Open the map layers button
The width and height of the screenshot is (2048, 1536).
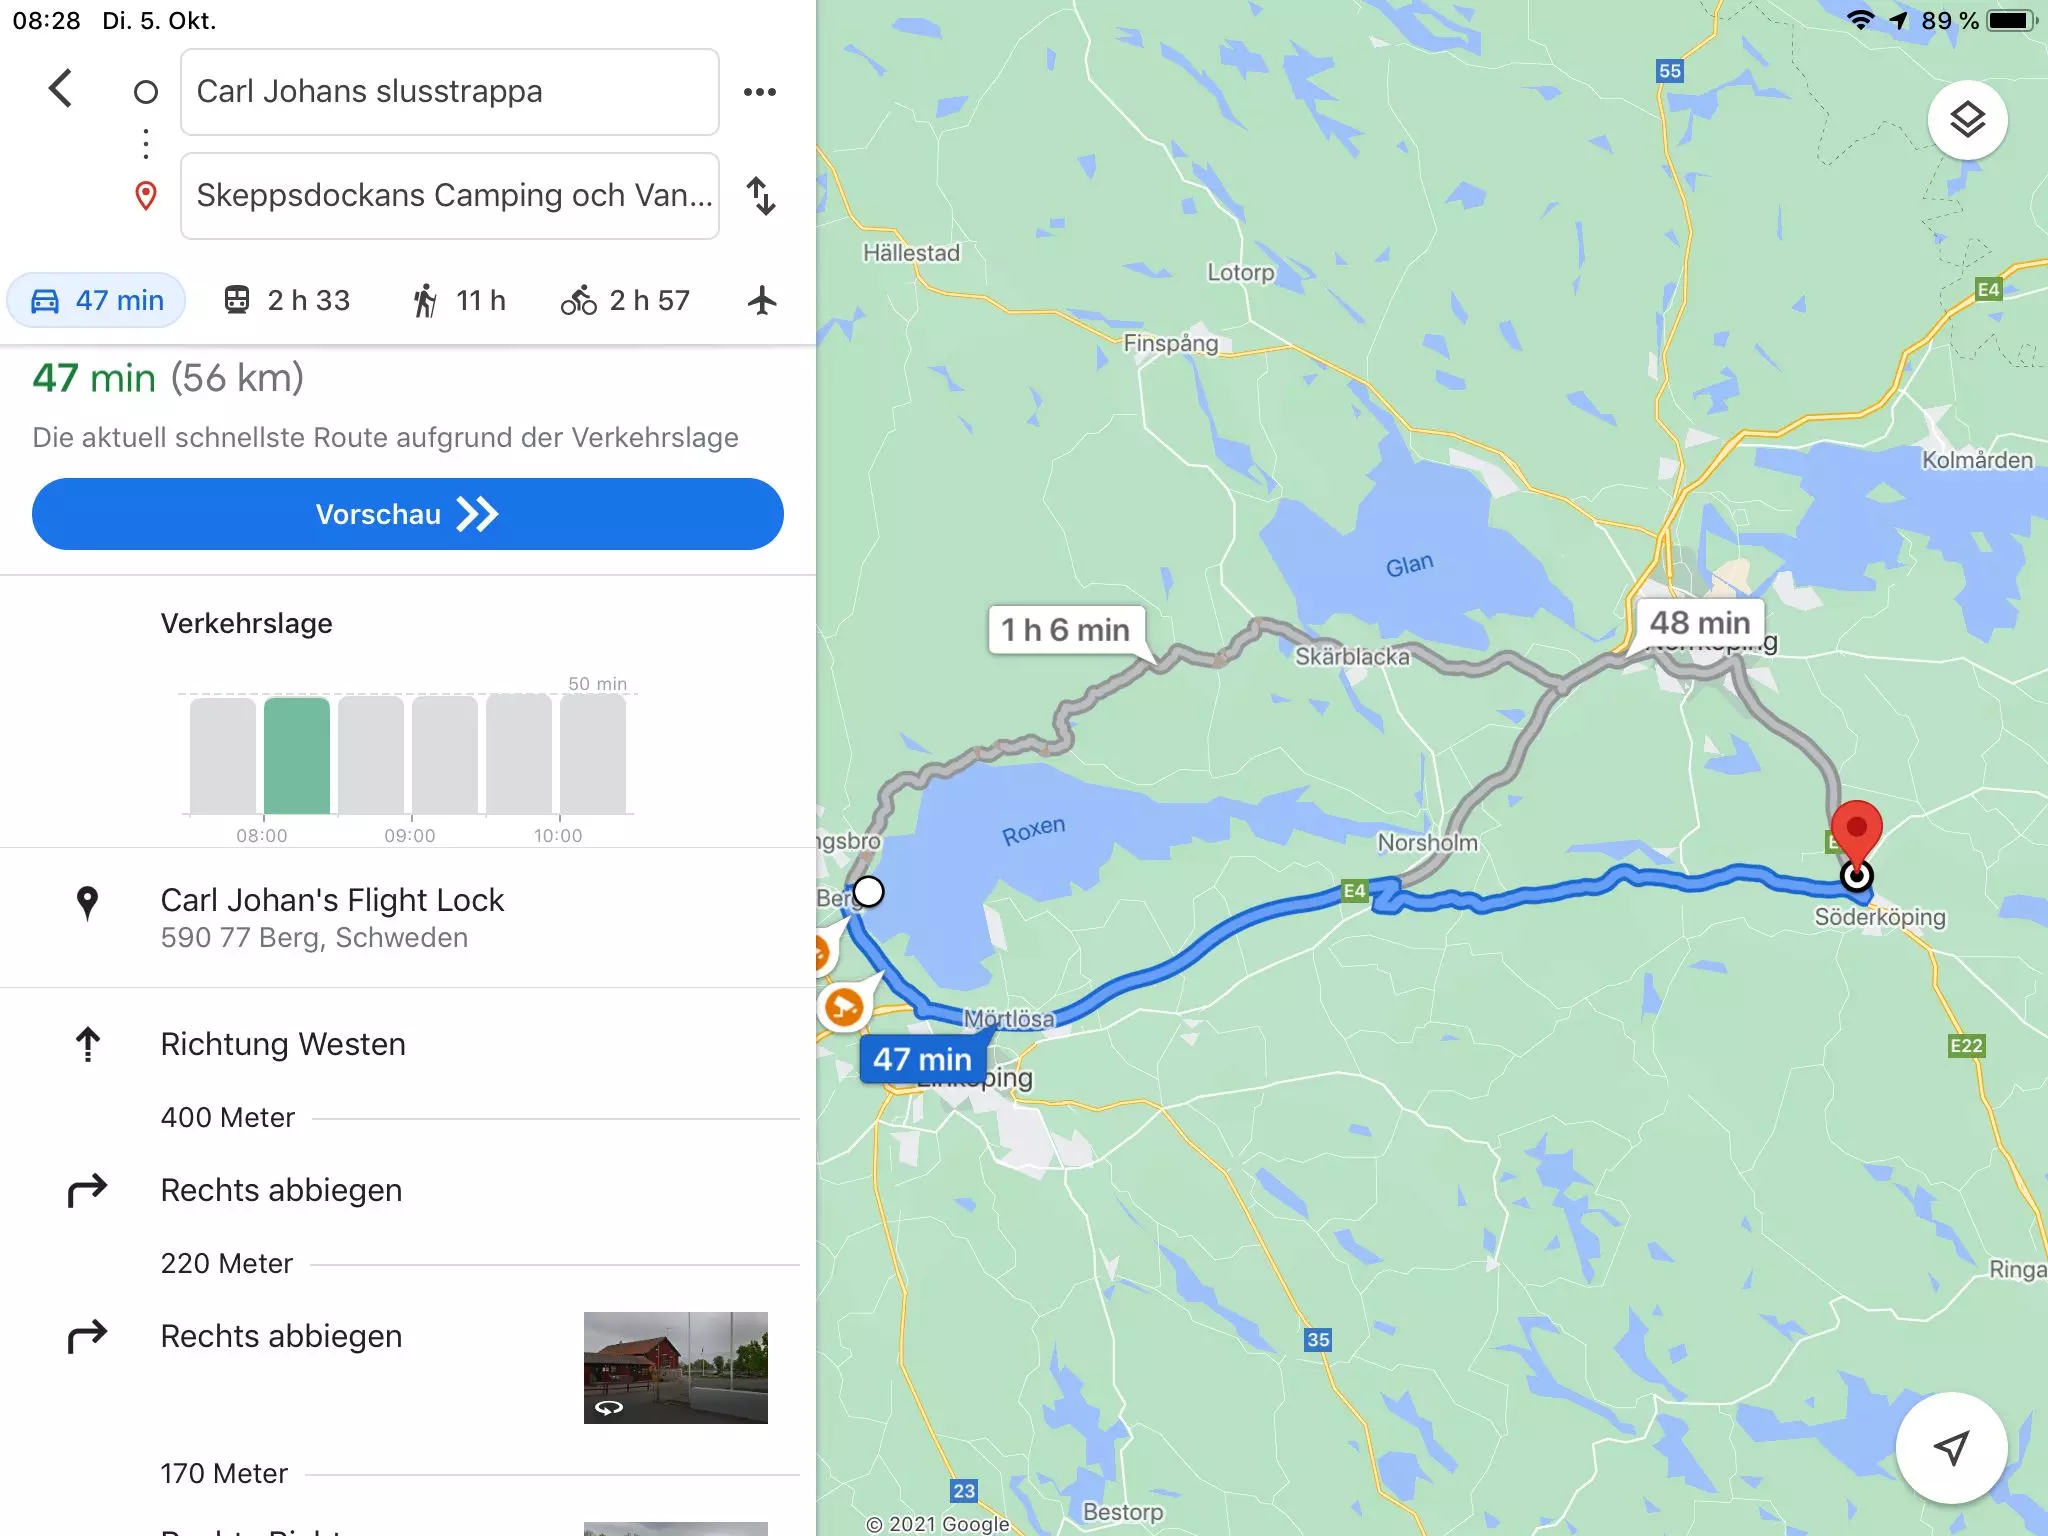tap(1967, 120)
